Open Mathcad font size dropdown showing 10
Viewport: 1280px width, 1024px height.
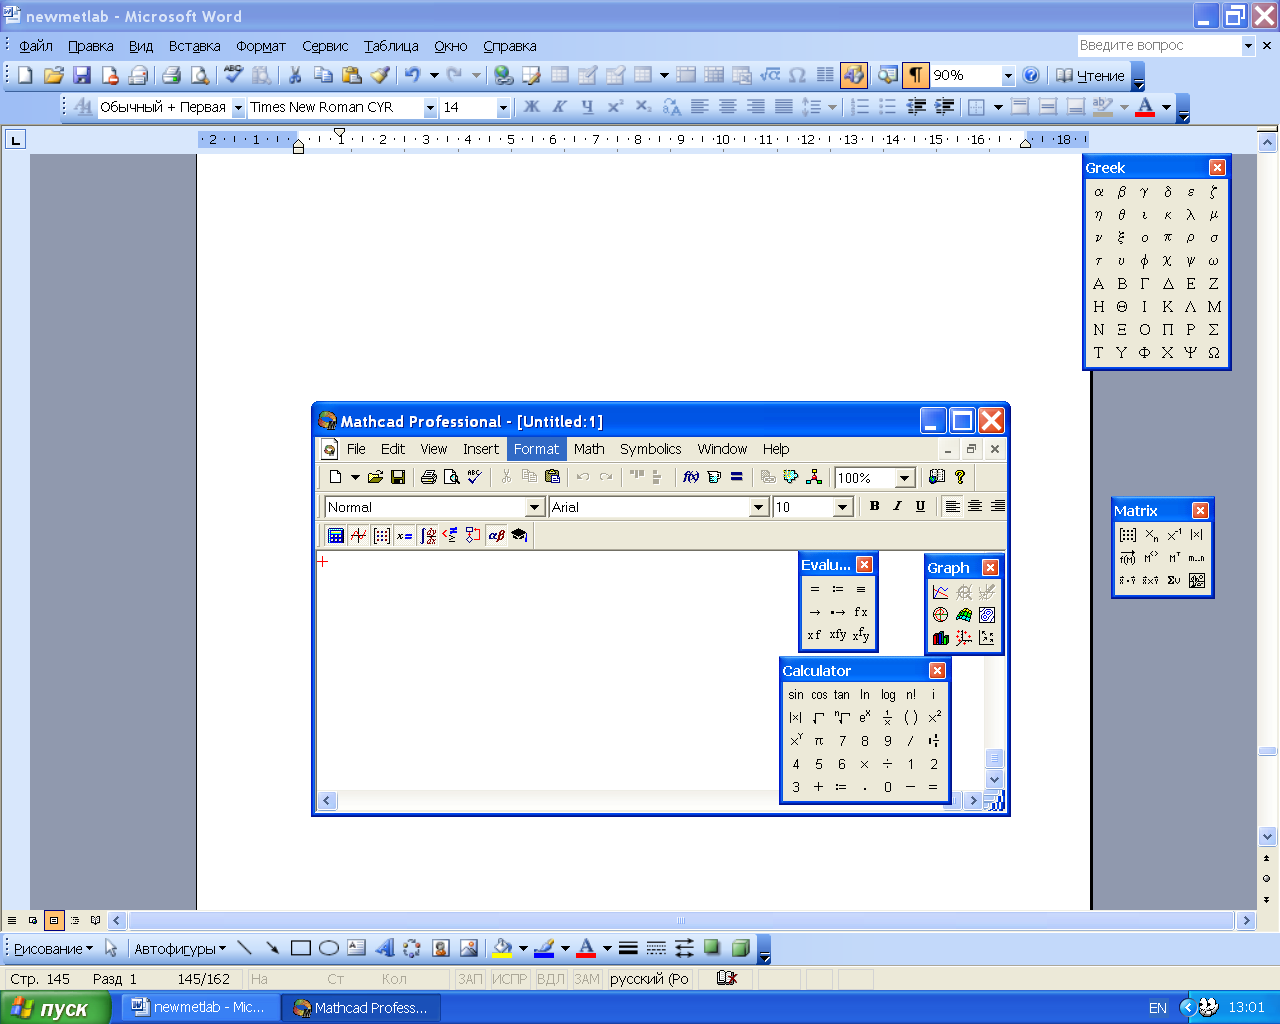pos(843,508)
